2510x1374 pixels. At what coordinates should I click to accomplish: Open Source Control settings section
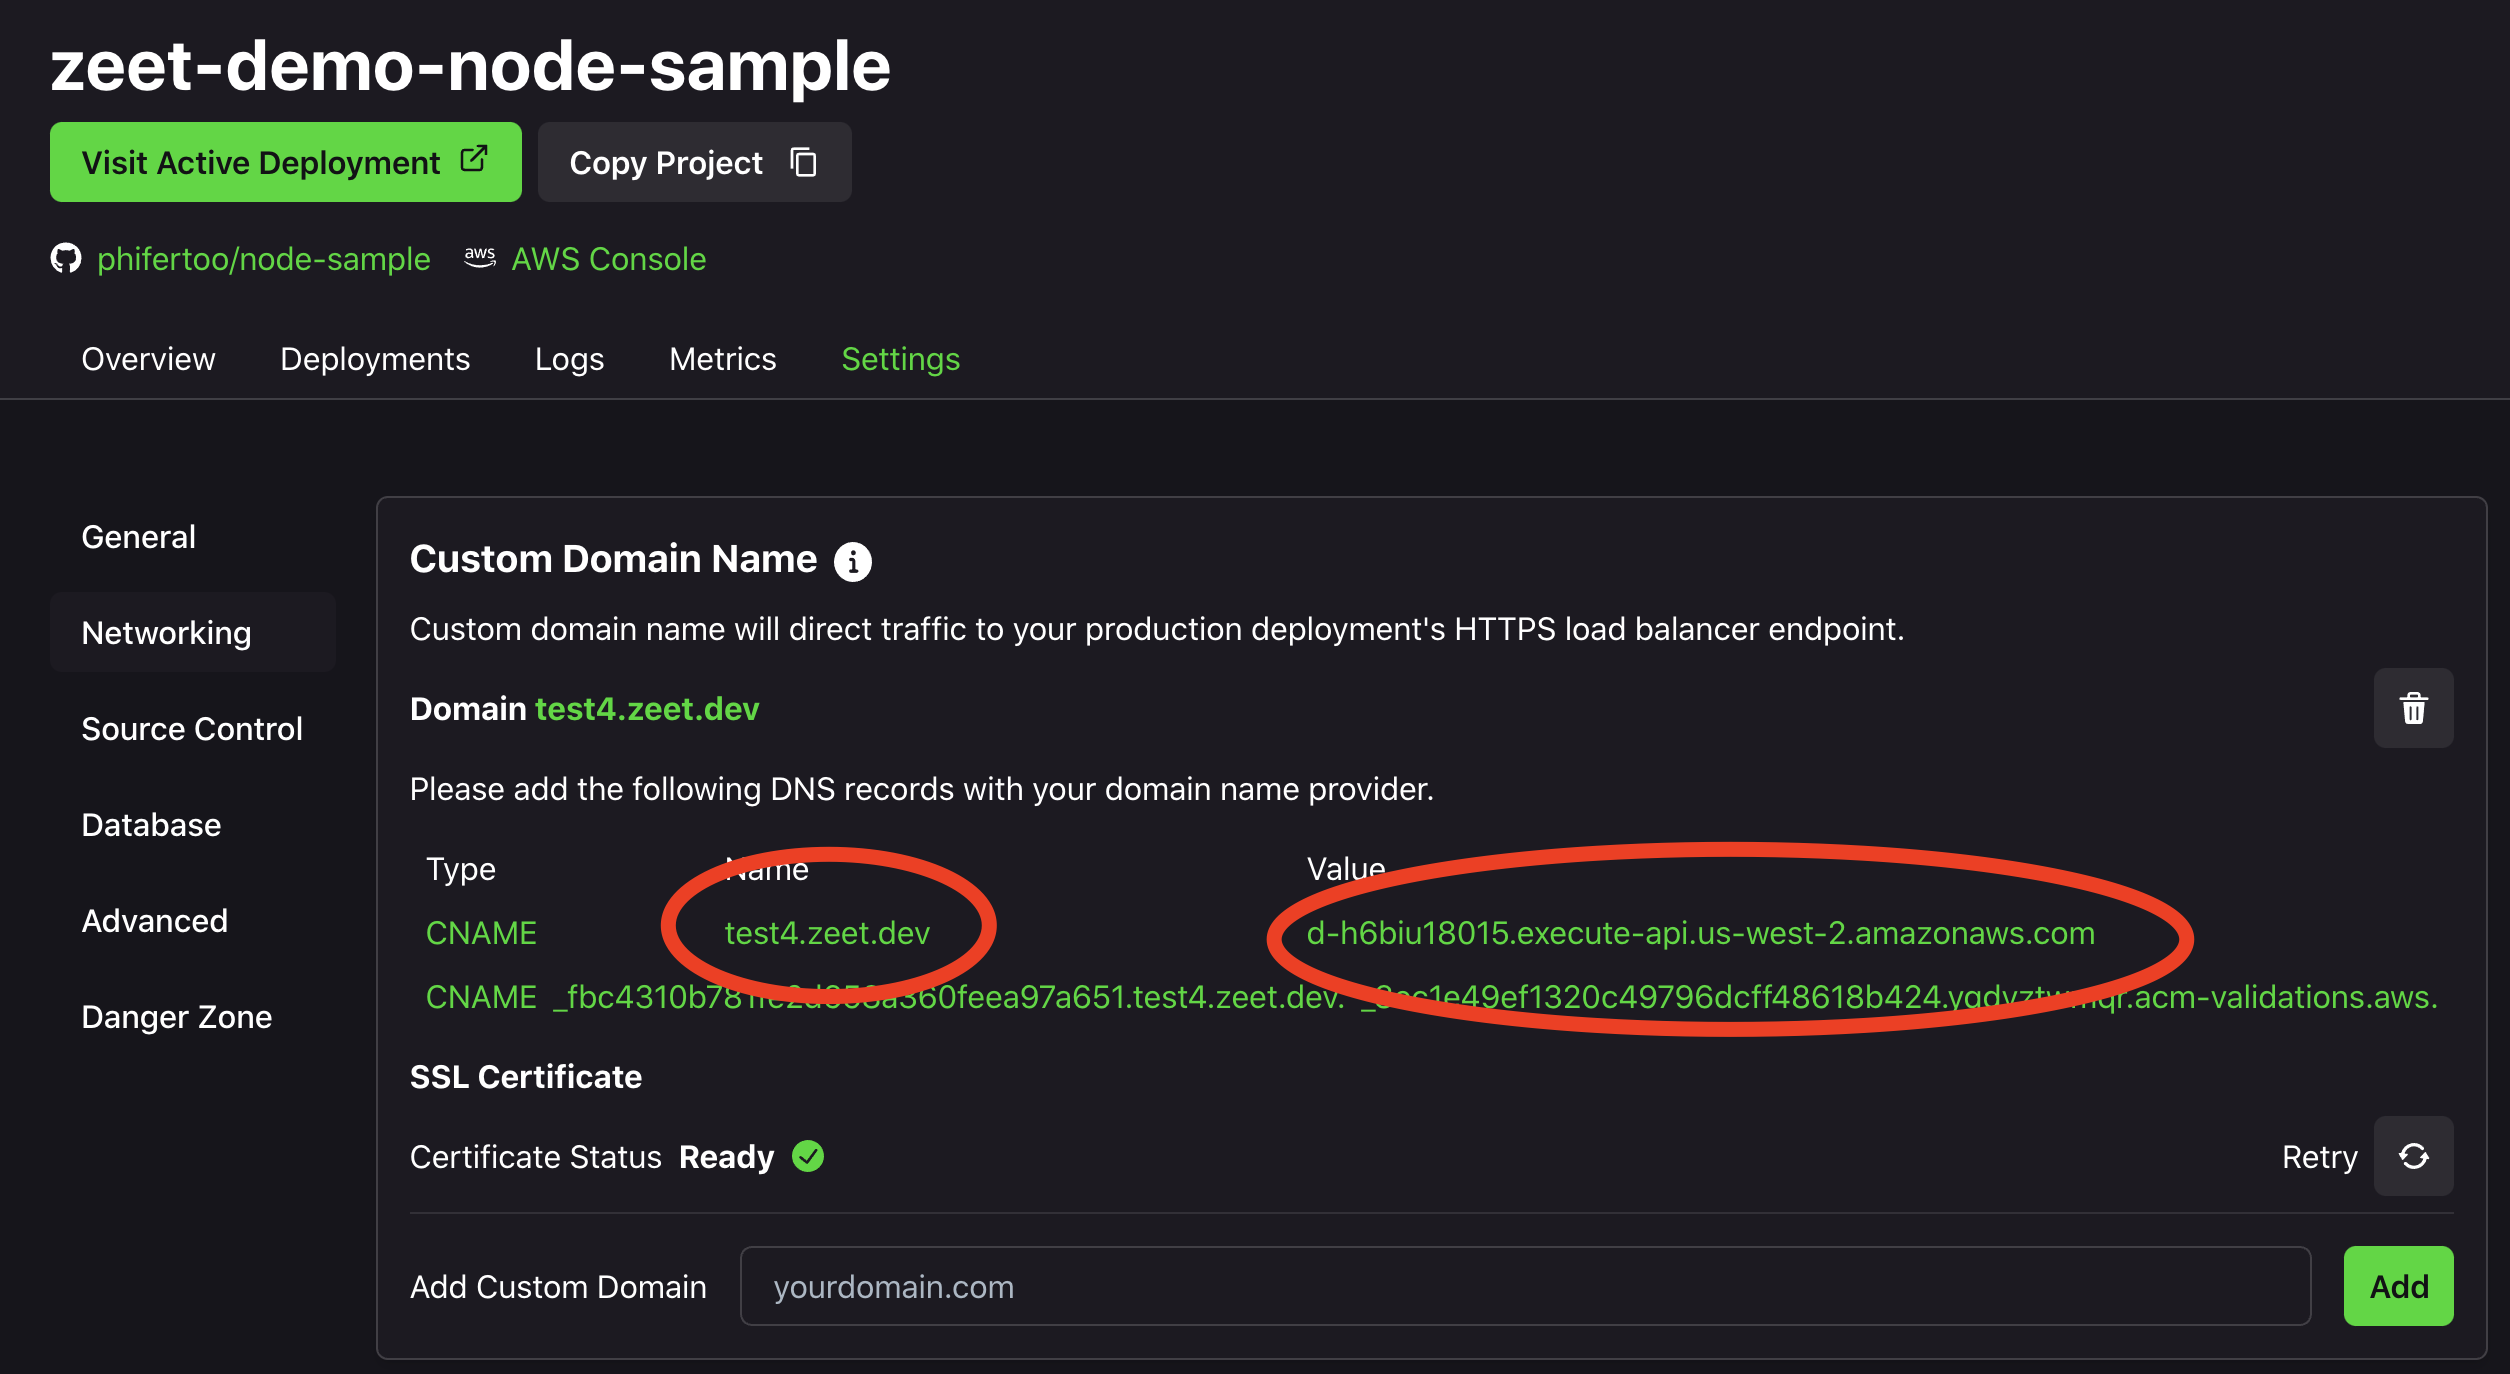(192, 729)
